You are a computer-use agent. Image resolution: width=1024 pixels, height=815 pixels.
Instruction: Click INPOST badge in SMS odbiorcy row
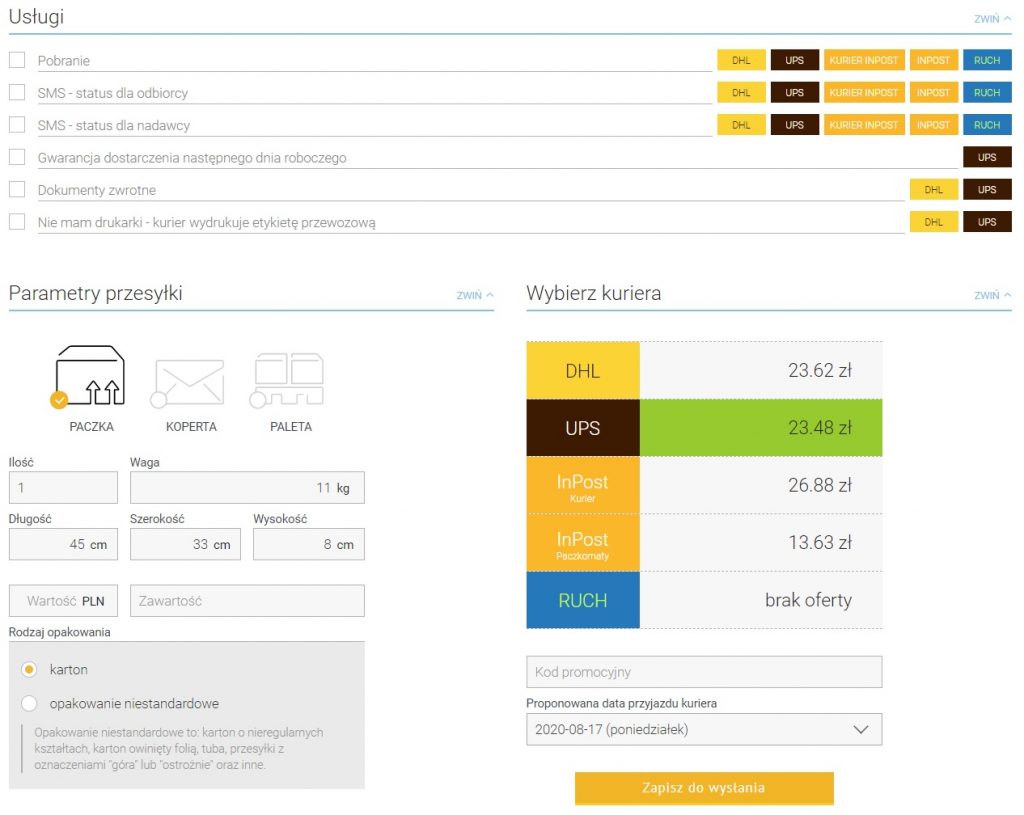(933, 93)
